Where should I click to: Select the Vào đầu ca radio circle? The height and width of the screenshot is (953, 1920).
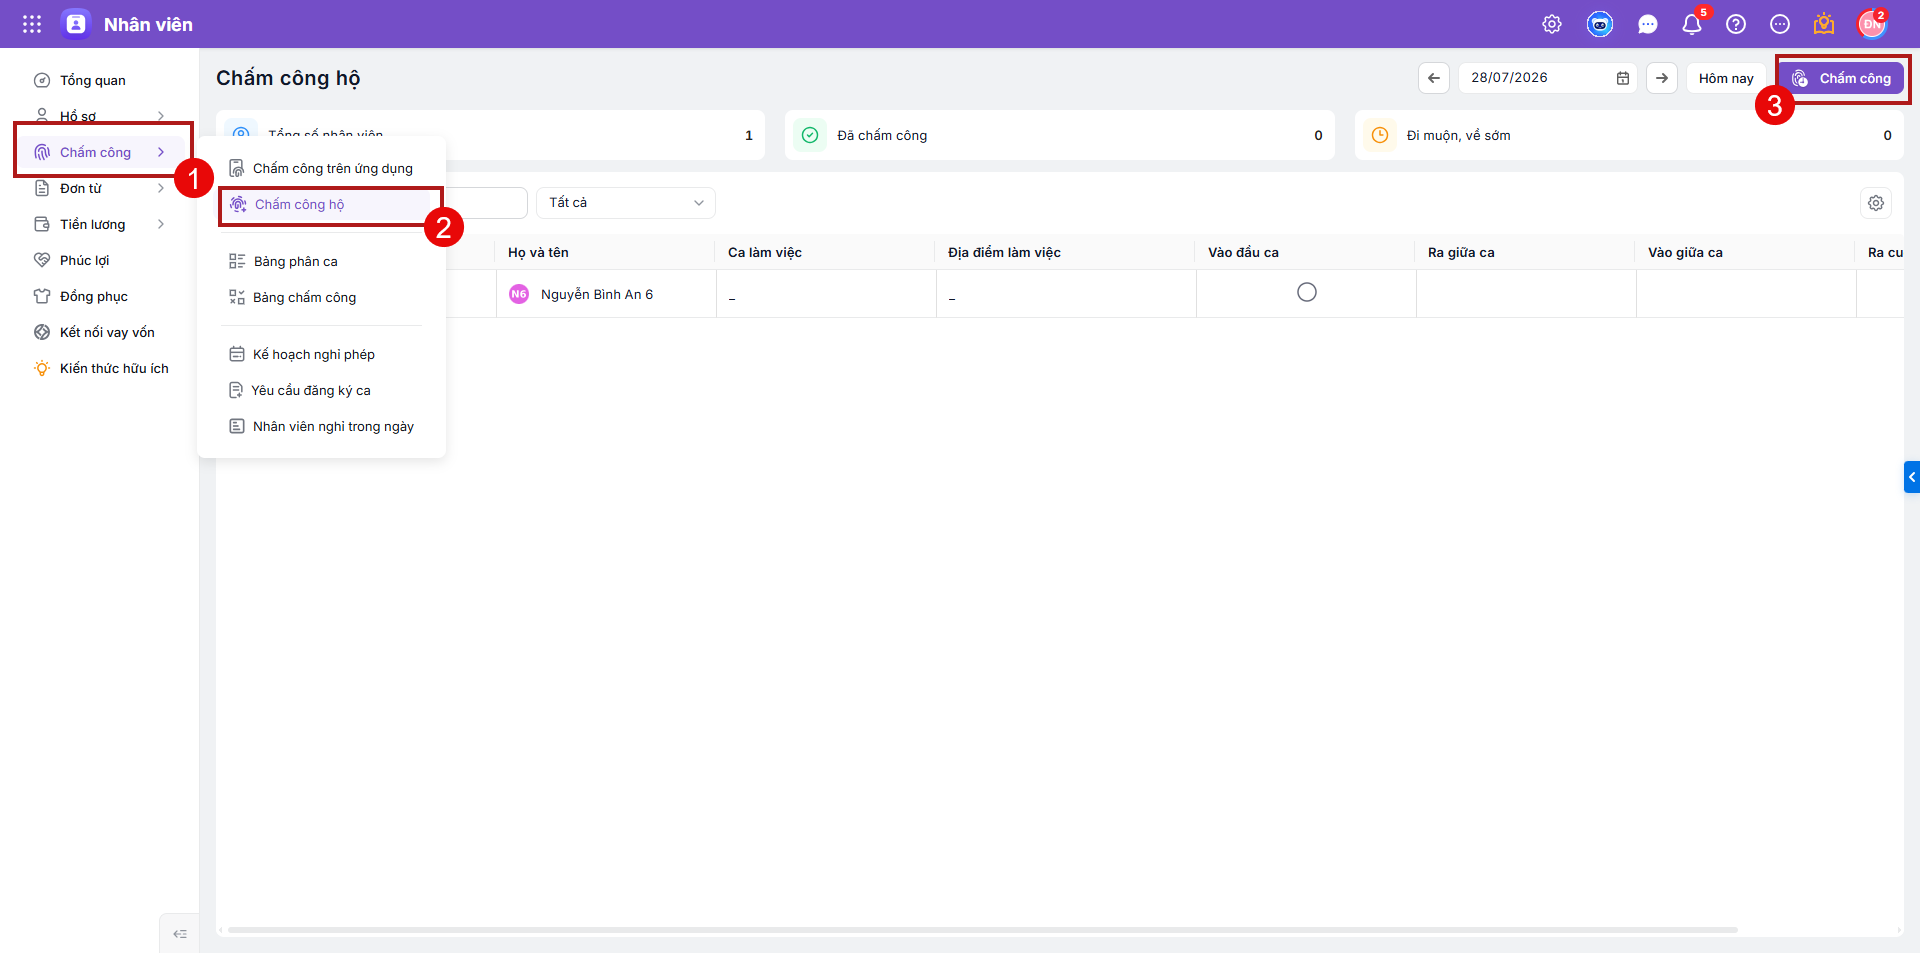(x=1307, y=292)
